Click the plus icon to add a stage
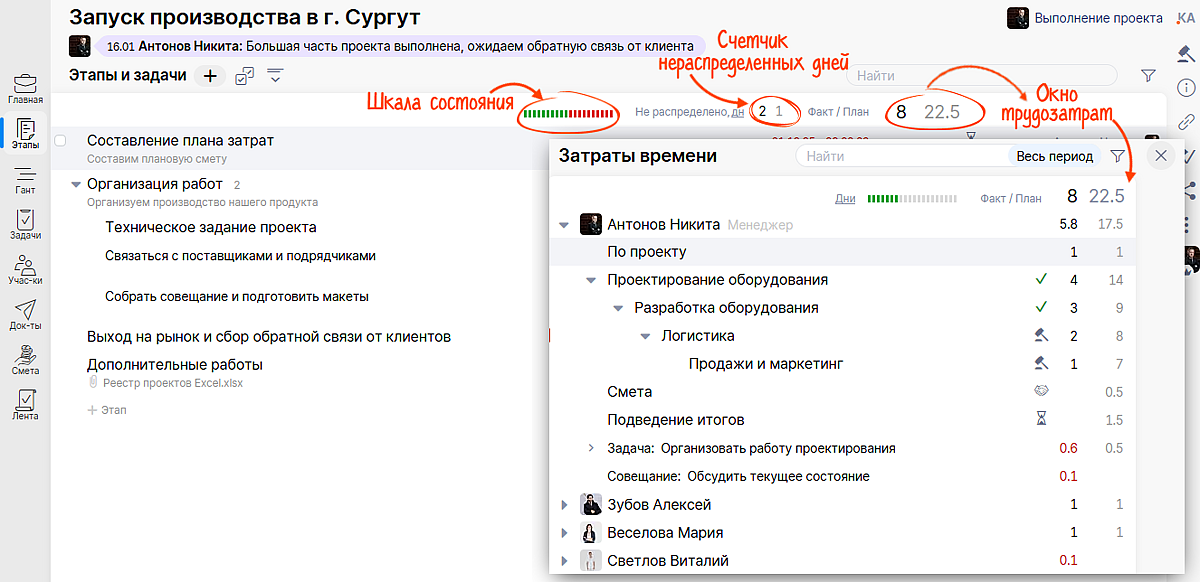The width and height of the screenshot is (1200, 582). 210,76
